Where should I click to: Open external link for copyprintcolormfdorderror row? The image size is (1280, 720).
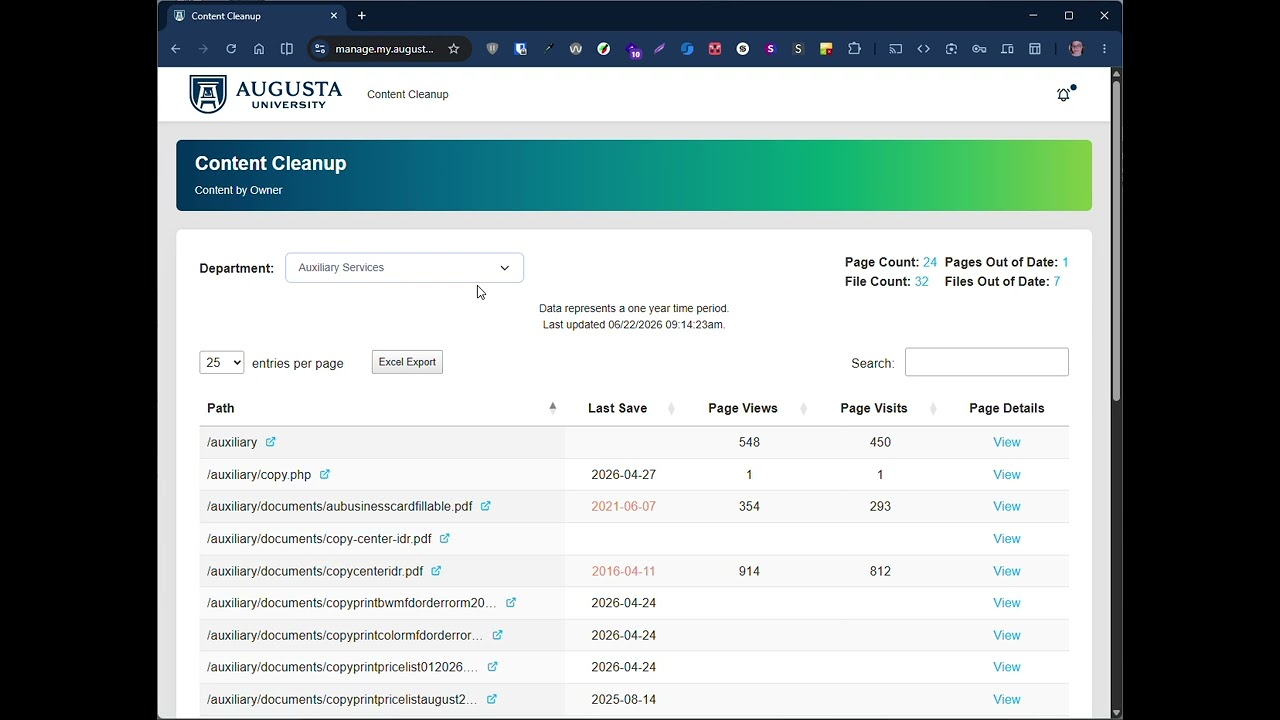(x=498, y=635)
